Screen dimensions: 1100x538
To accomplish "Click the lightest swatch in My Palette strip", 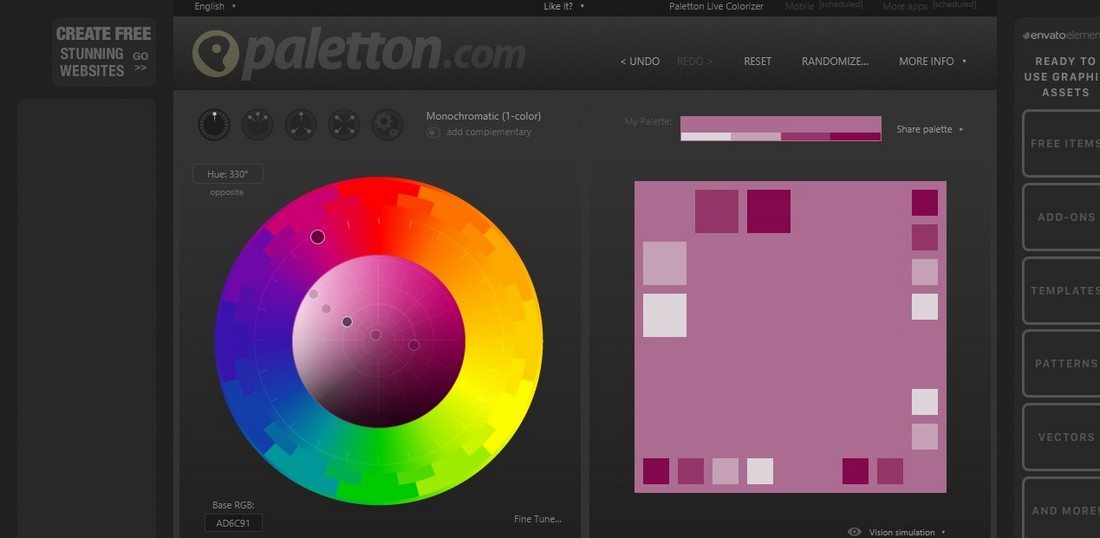I will pos(706,137).
